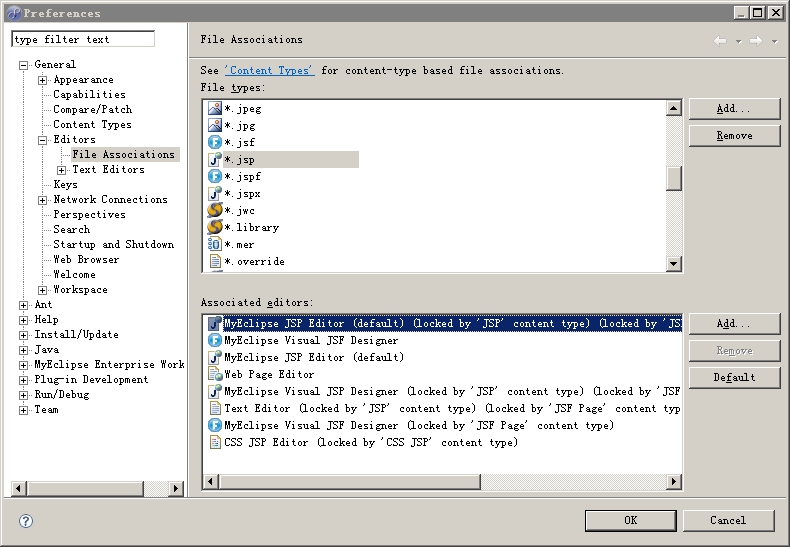The height and width of the screenshot is (547, 790).
Task: Collapse the General tree node
Action: coord(23,65)
